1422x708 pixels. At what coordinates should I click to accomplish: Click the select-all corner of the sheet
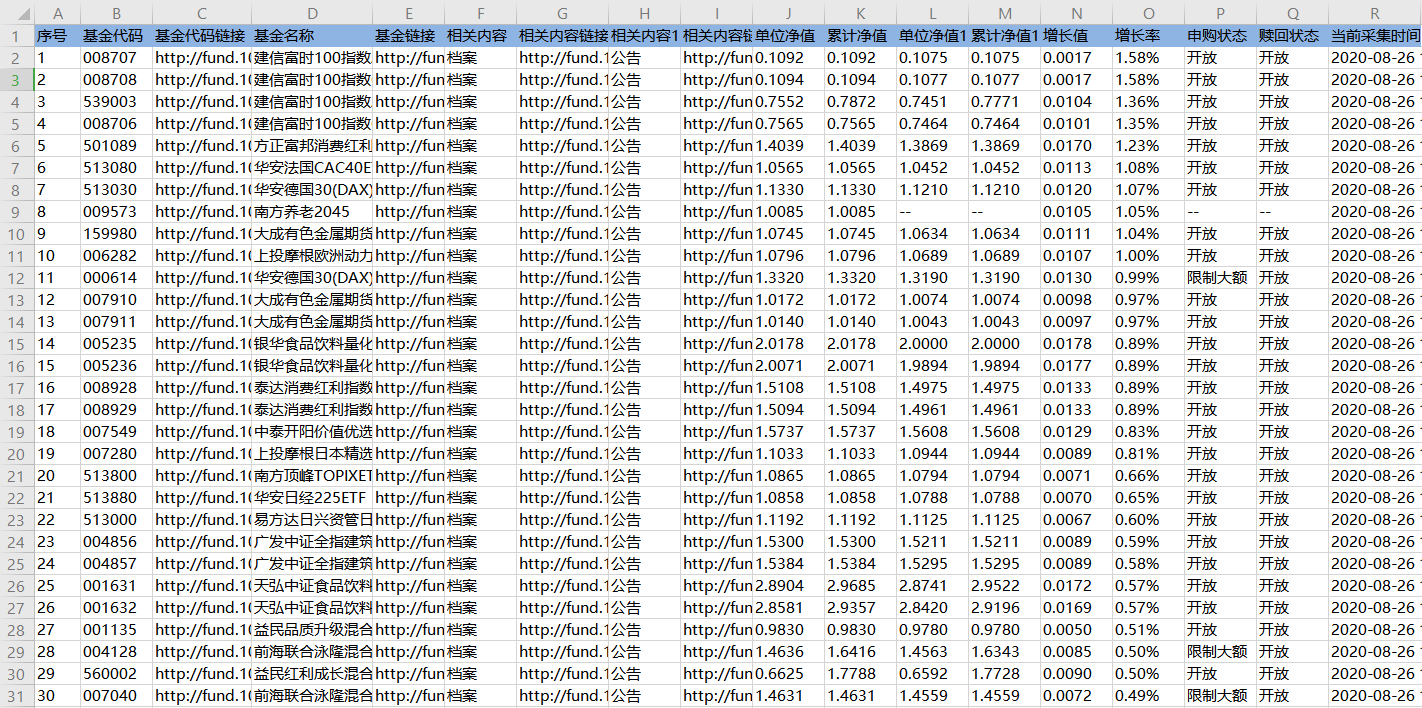point(16,13)
